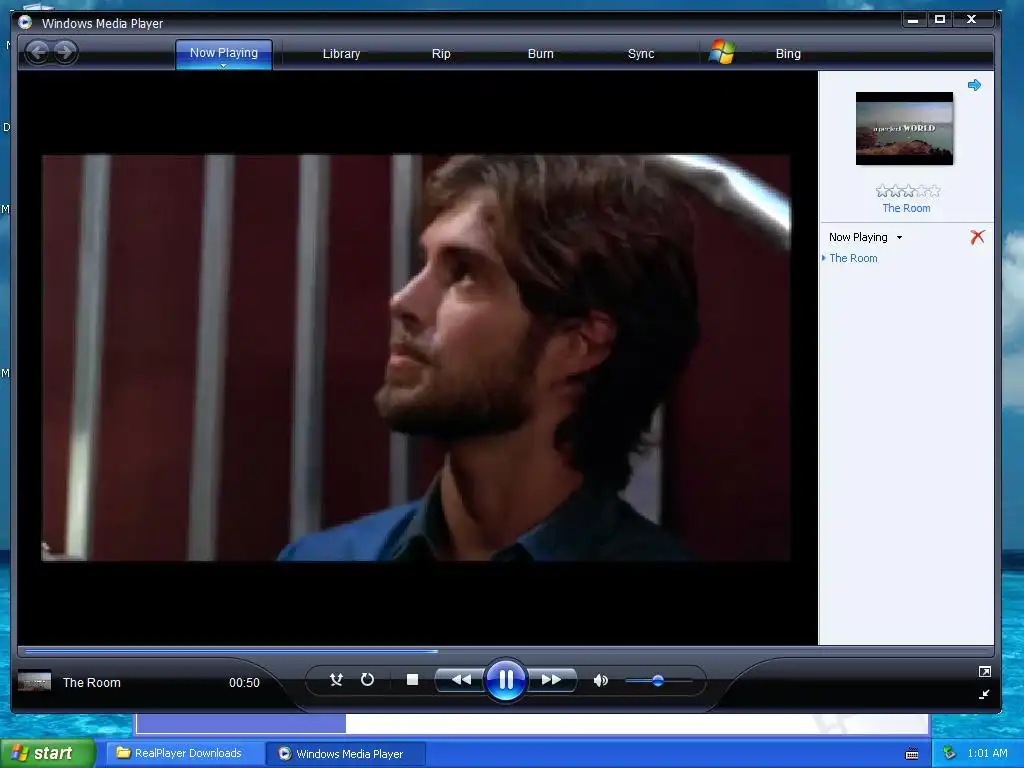Clear the list pane with red X
This screenshot has width=1024, height=768.
(x=977, y=237)
